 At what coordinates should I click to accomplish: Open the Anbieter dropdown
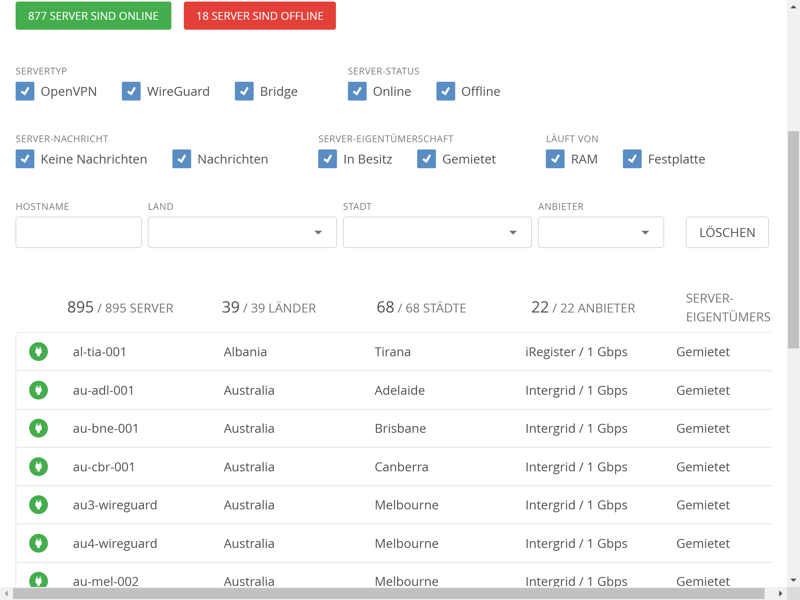tap(600, 232)
